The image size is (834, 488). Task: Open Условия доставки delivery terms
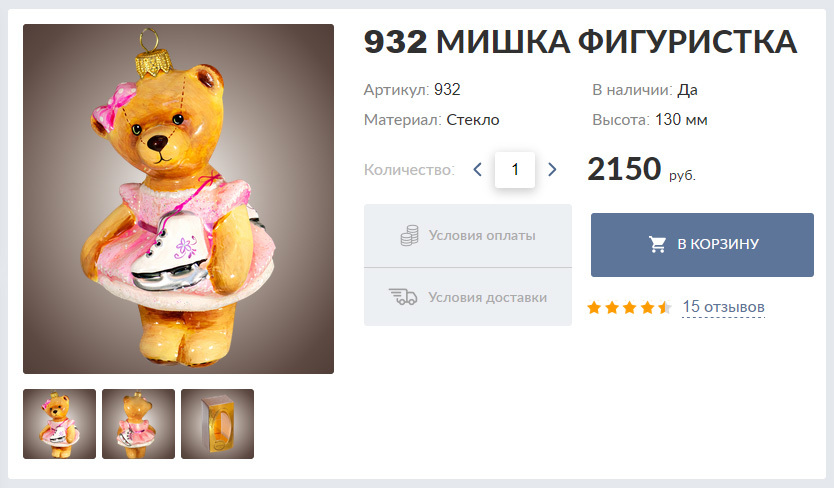468,297
